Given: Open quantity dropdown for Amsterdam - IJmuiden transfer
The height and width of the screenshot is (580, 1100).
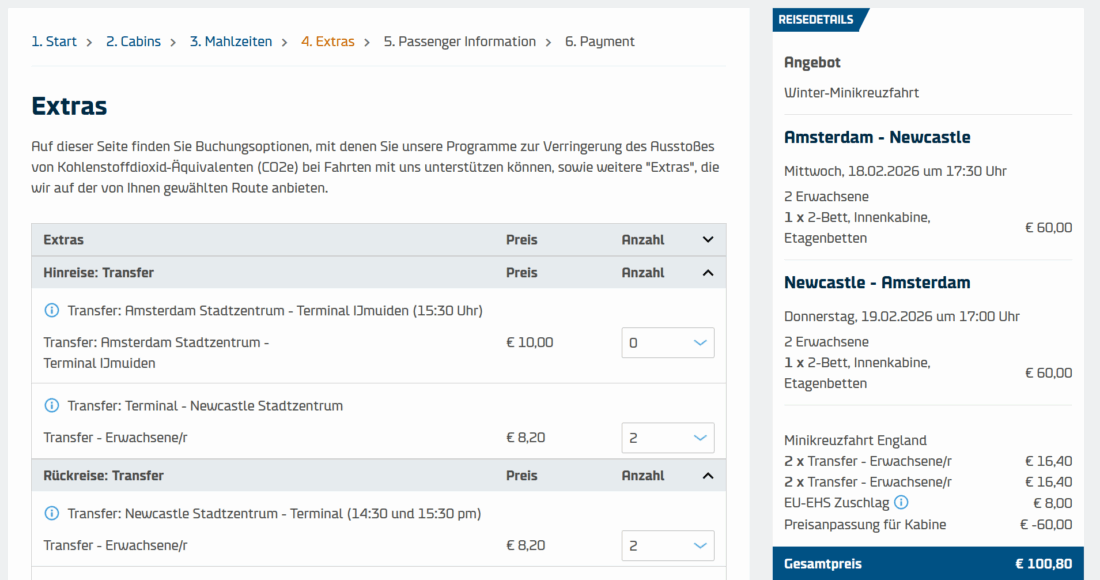Looking at the screenshot, I should (668, 343).
